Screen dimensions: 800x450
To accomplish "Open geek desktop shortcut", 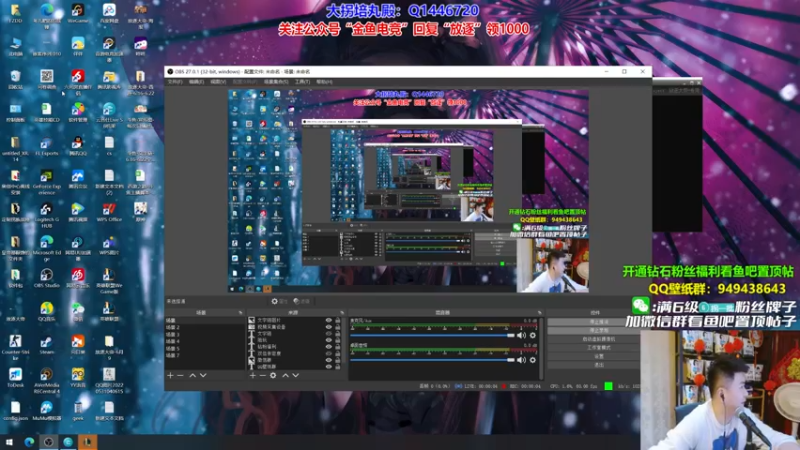I will (78, 411).
